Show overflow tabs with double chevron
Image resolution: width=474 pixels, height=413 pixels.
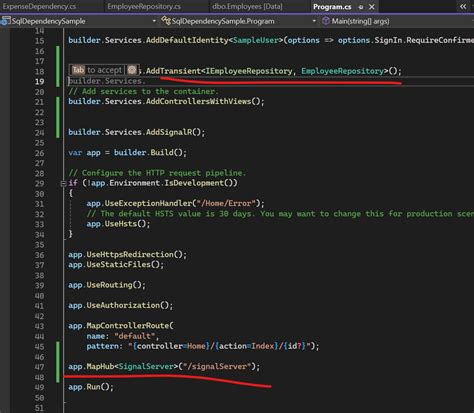coord(463,6)
